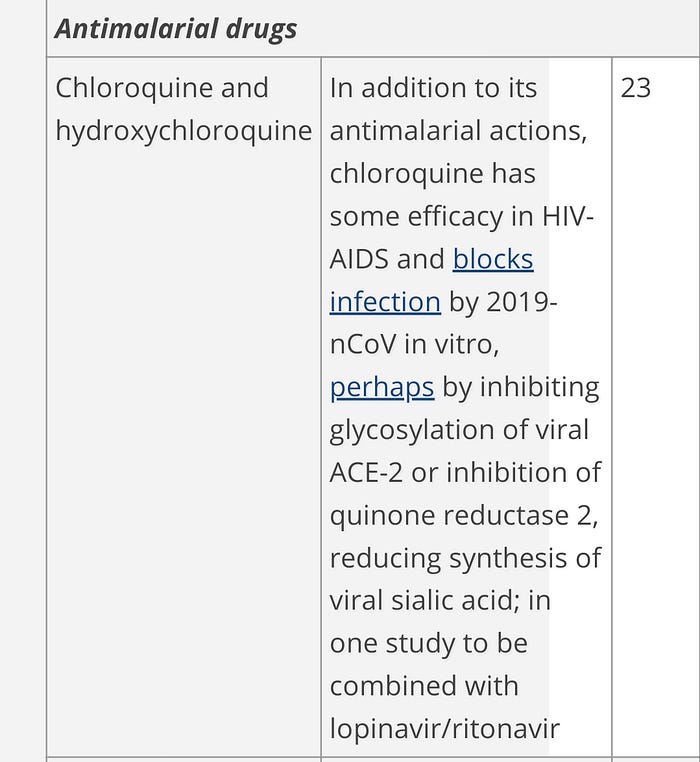Click the word "hydroxychloroquine" in first column

[x=184, y=131]
